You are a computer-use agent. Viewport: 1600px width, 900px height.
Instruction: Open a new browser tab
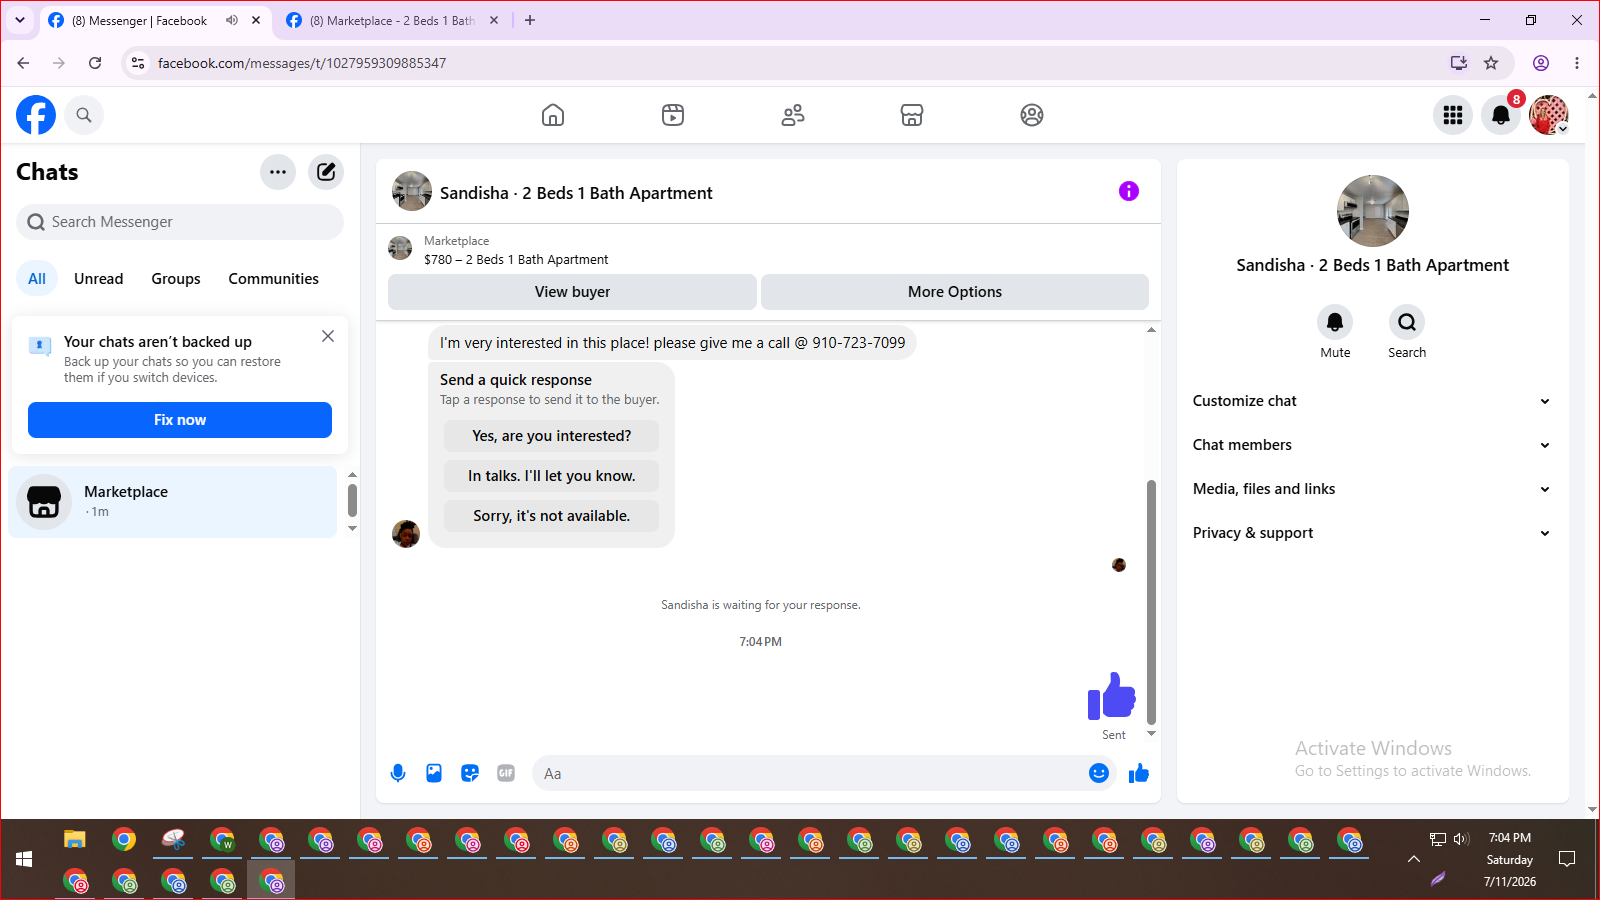coord(530,20)
